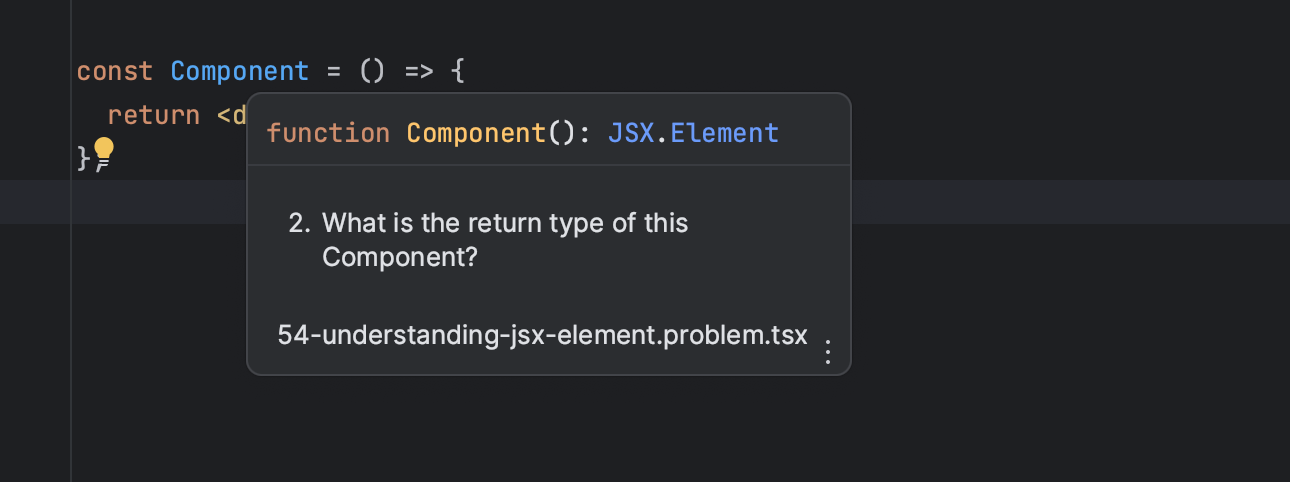
Task: Click the empty parentheses after the equals sign
Action: [372, 72]
